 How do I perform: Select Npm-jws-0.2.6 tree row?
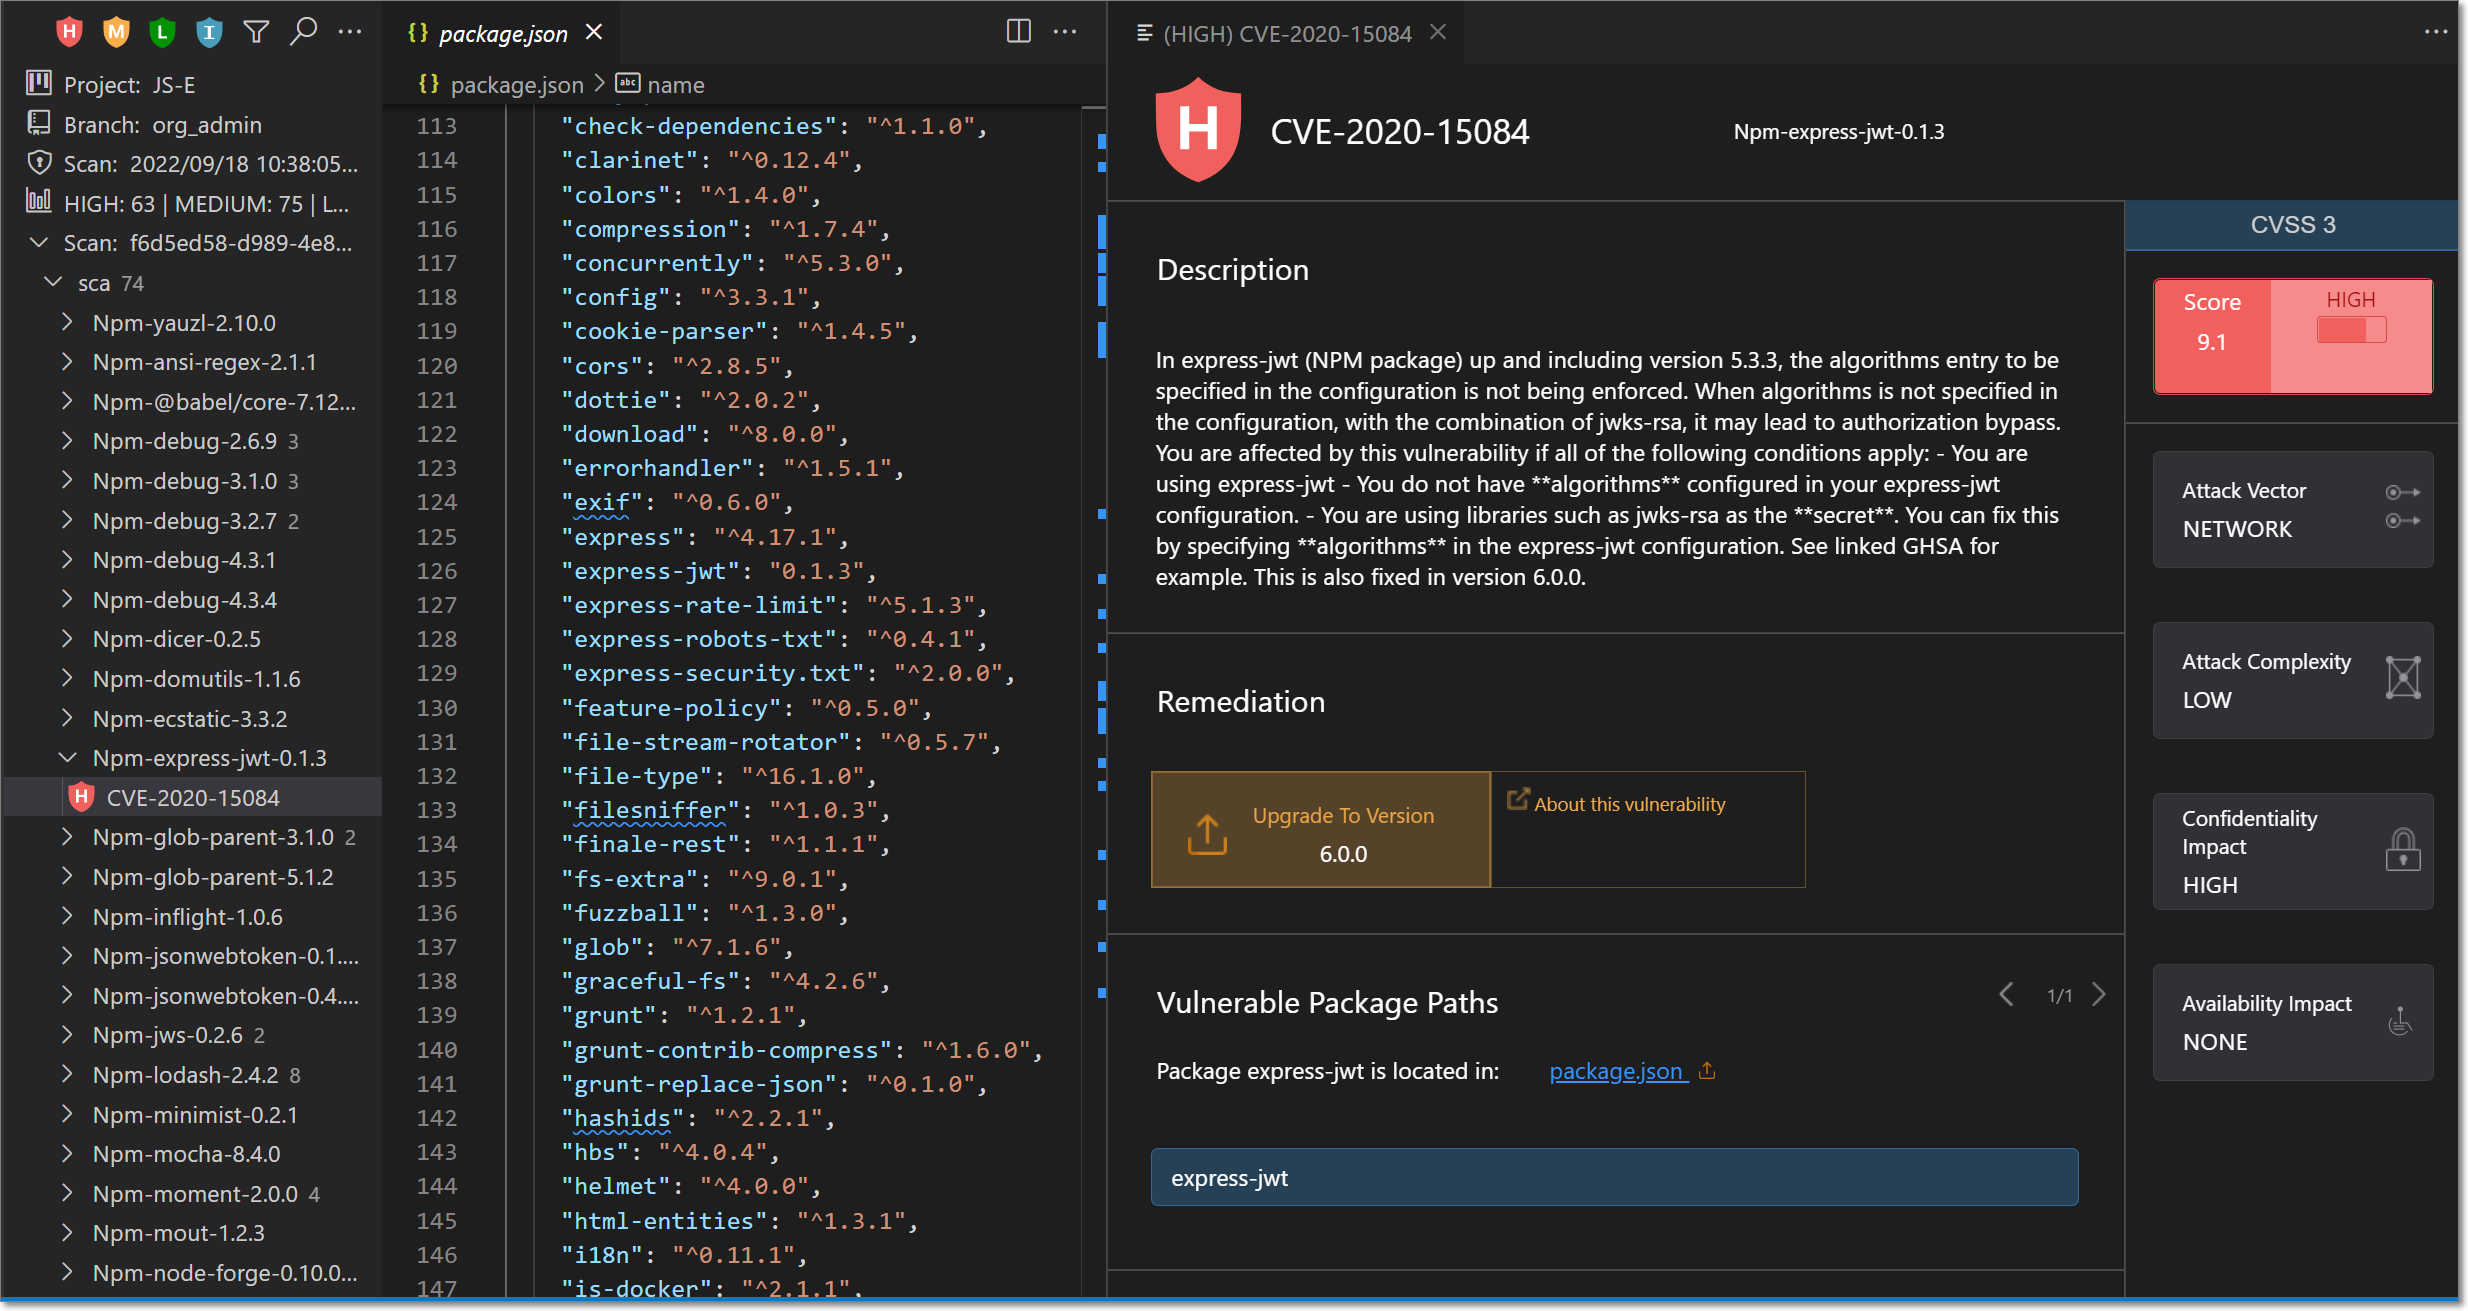point(192,1034)
